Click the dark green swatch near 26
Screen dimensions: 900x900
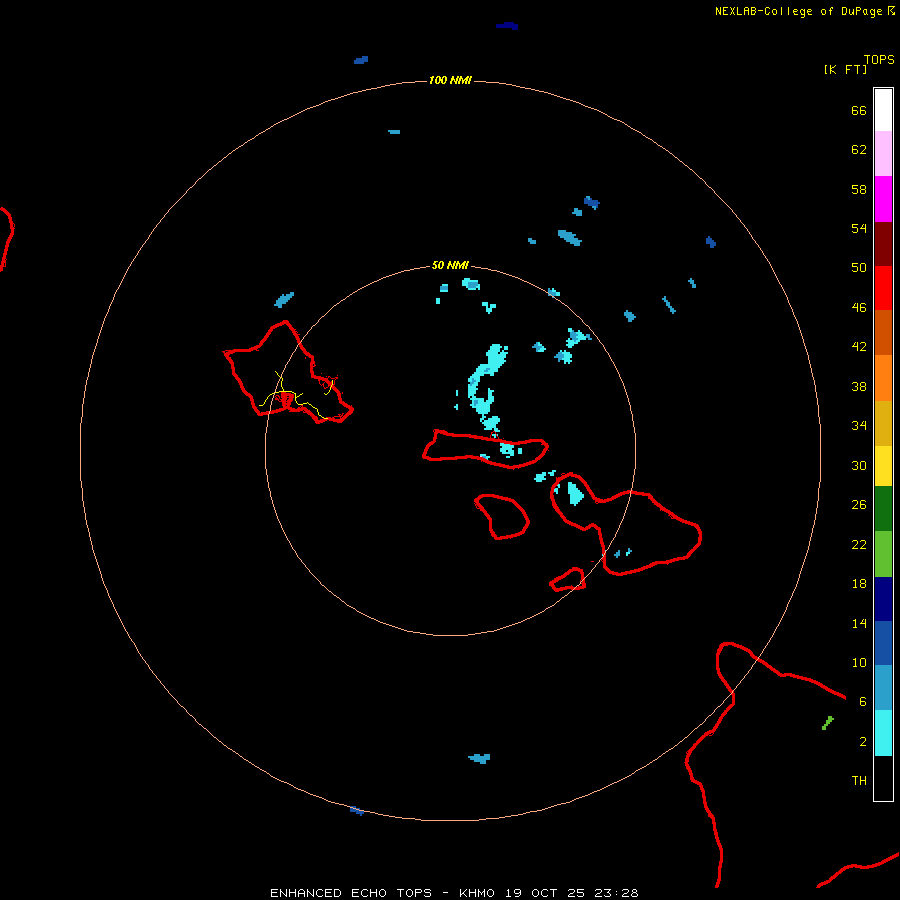coord(883,509)
